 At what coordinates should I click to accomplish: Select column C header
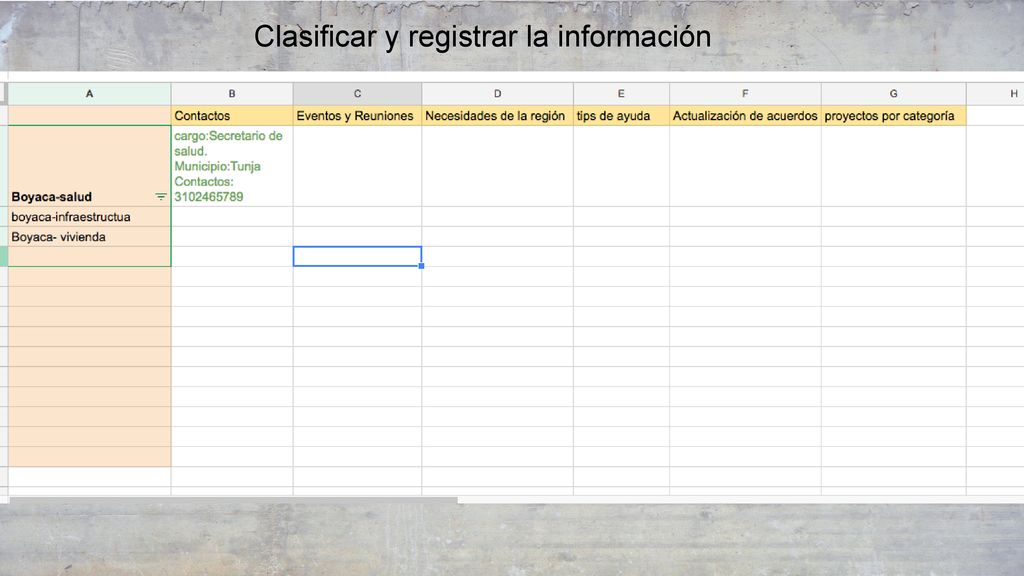coord(357,93)
